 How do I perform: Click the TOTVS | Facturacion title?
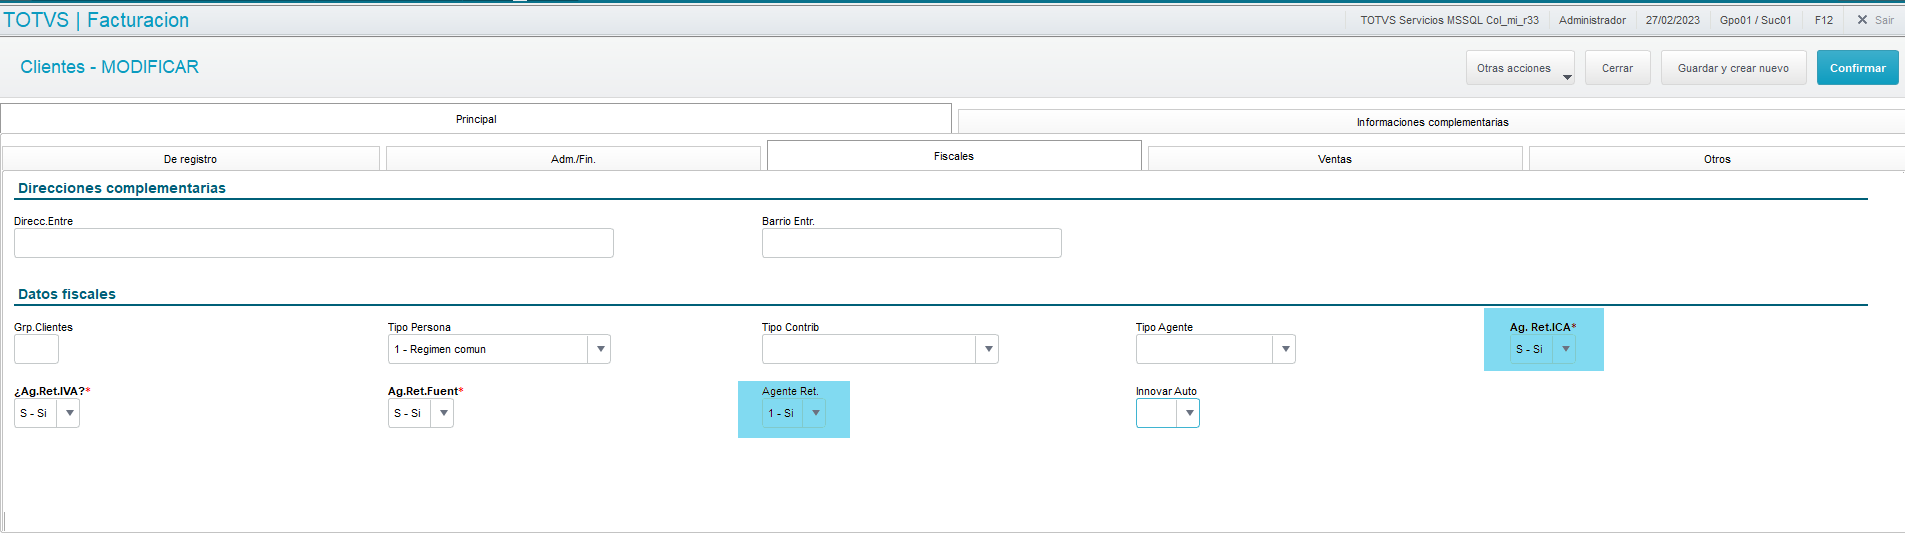[96, 20]
